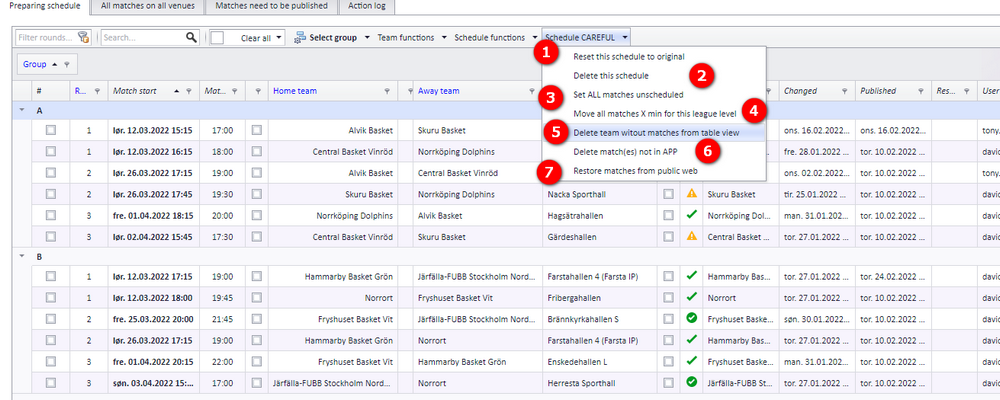
Task: Open the Action log tab
Action: click(367, 6)
